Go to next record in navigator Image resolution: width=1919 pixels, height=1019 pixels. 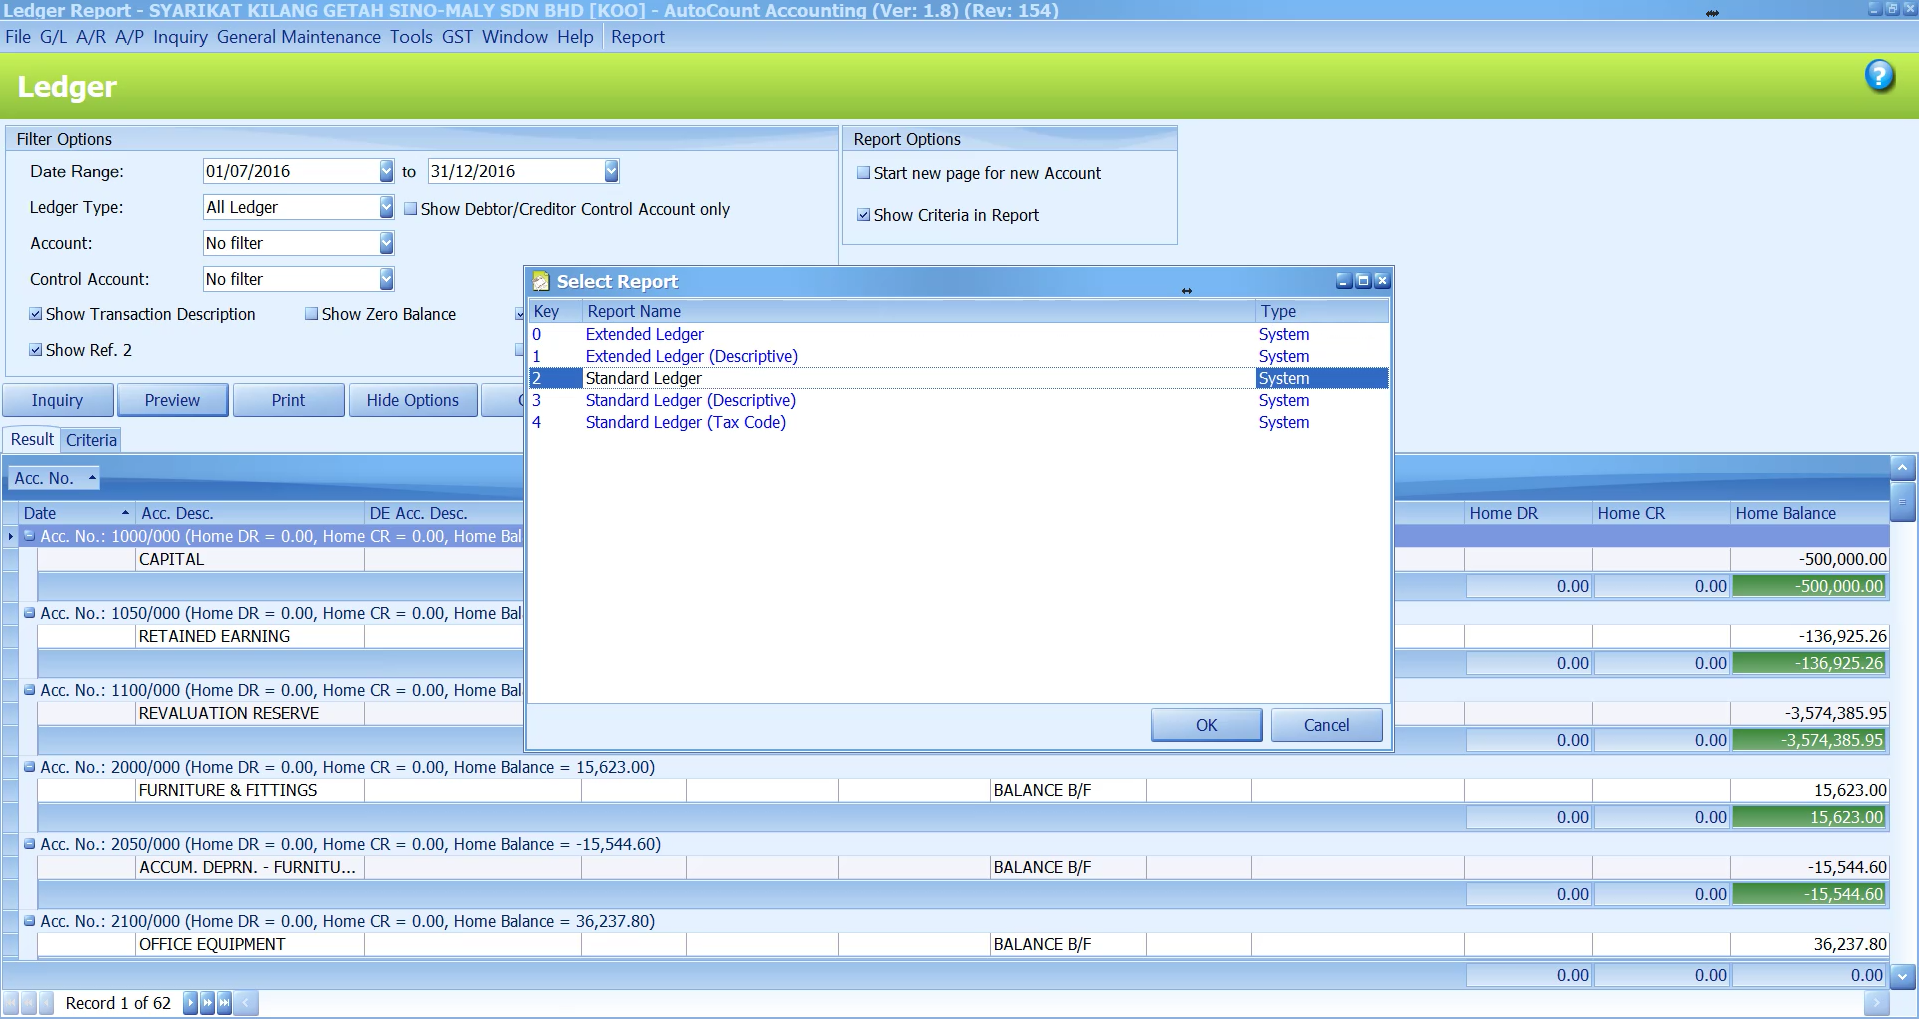pos(191,1002)
